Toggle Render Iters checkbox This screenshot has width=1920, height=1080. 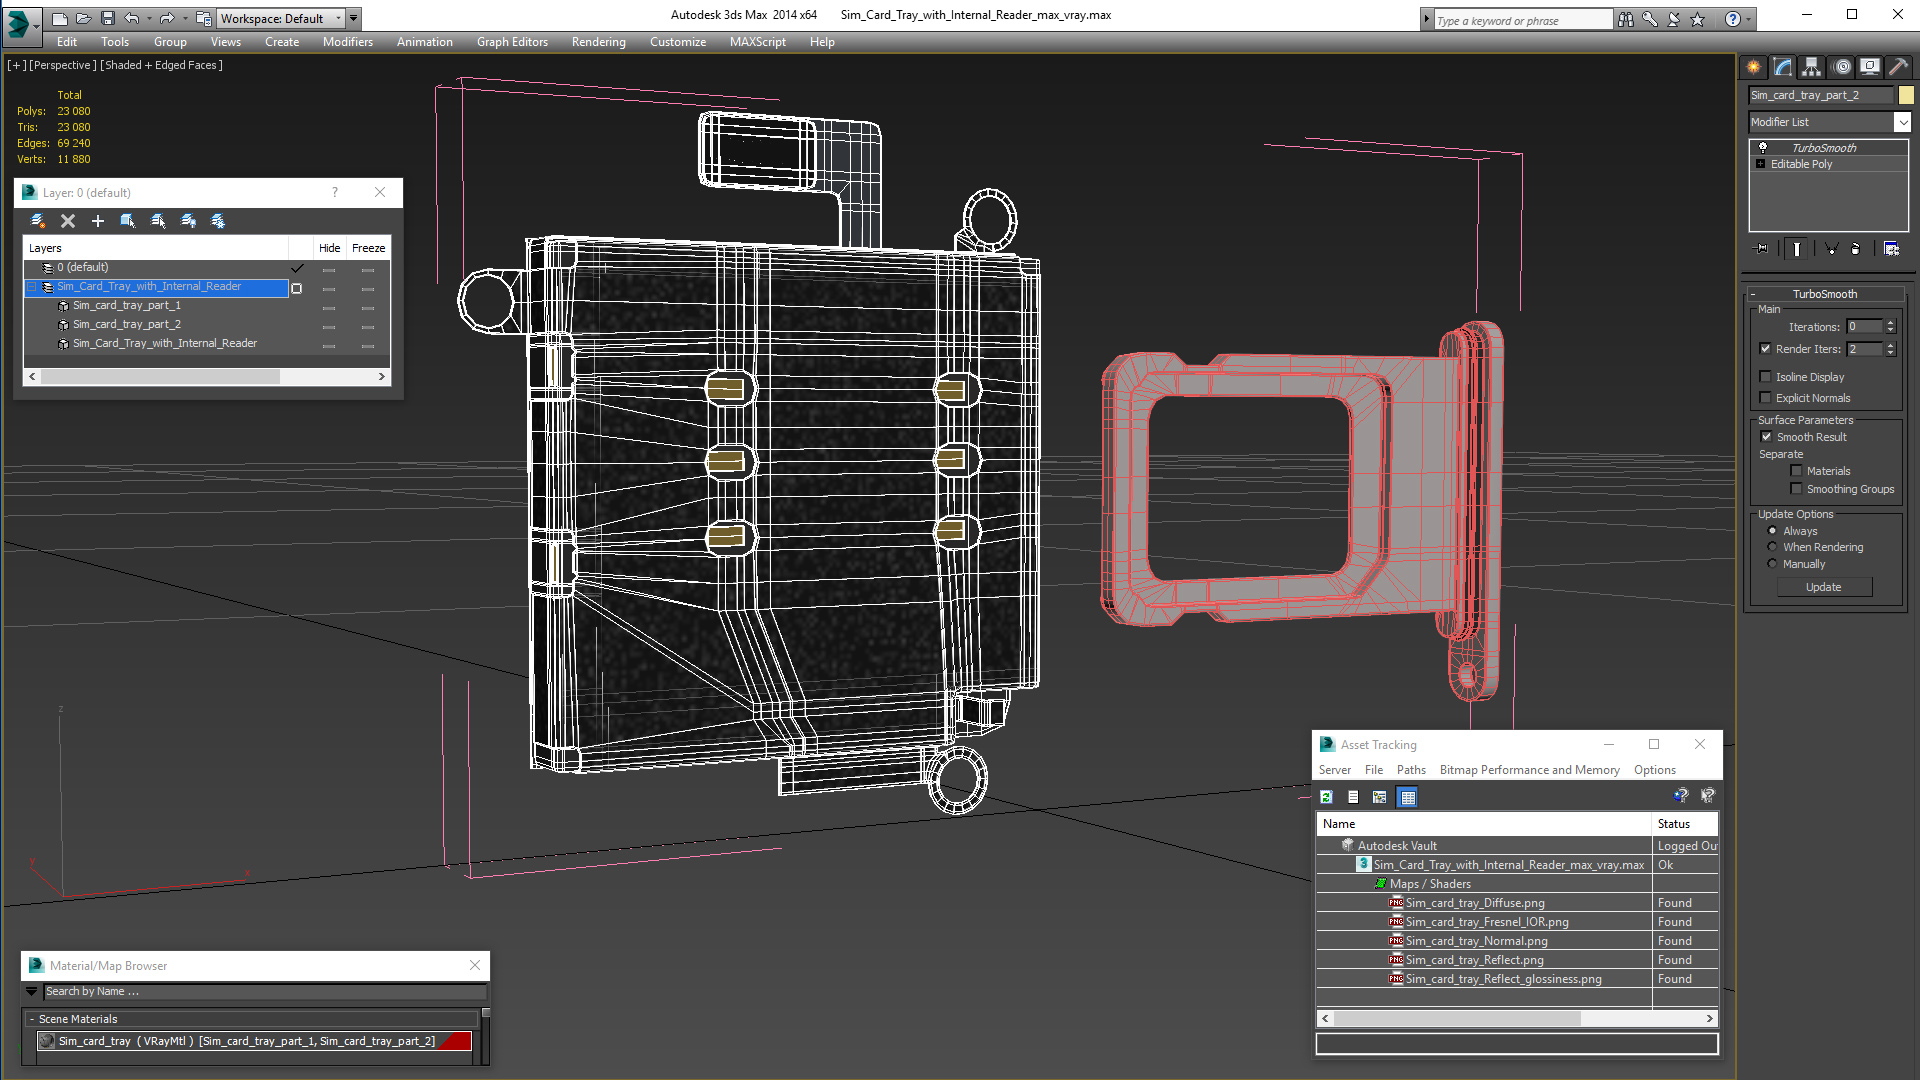coord(1766,349)
